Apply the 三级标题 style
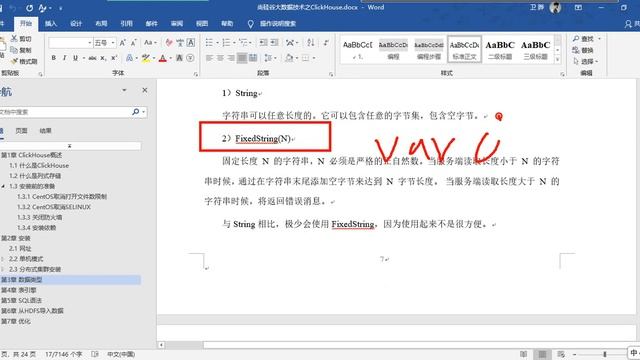 pos(536,49)
